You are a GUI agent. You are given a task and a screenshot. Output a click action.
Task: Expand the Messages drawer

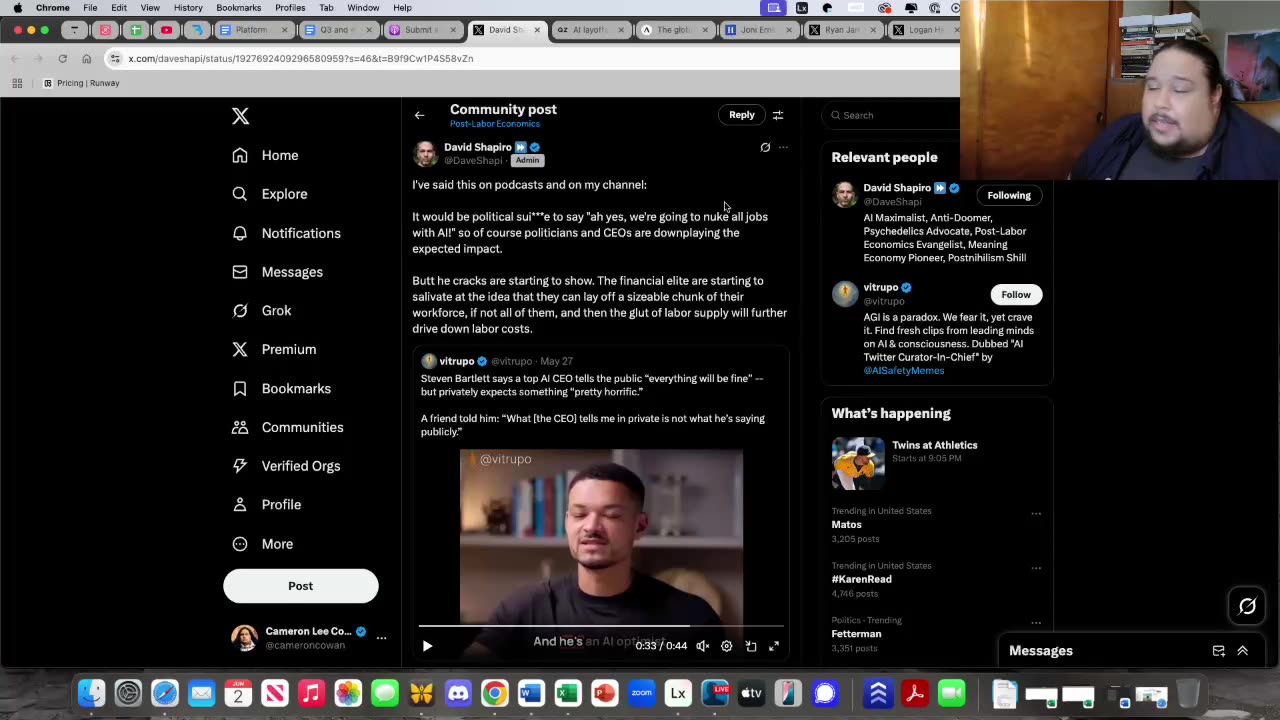click(1243, 651)
